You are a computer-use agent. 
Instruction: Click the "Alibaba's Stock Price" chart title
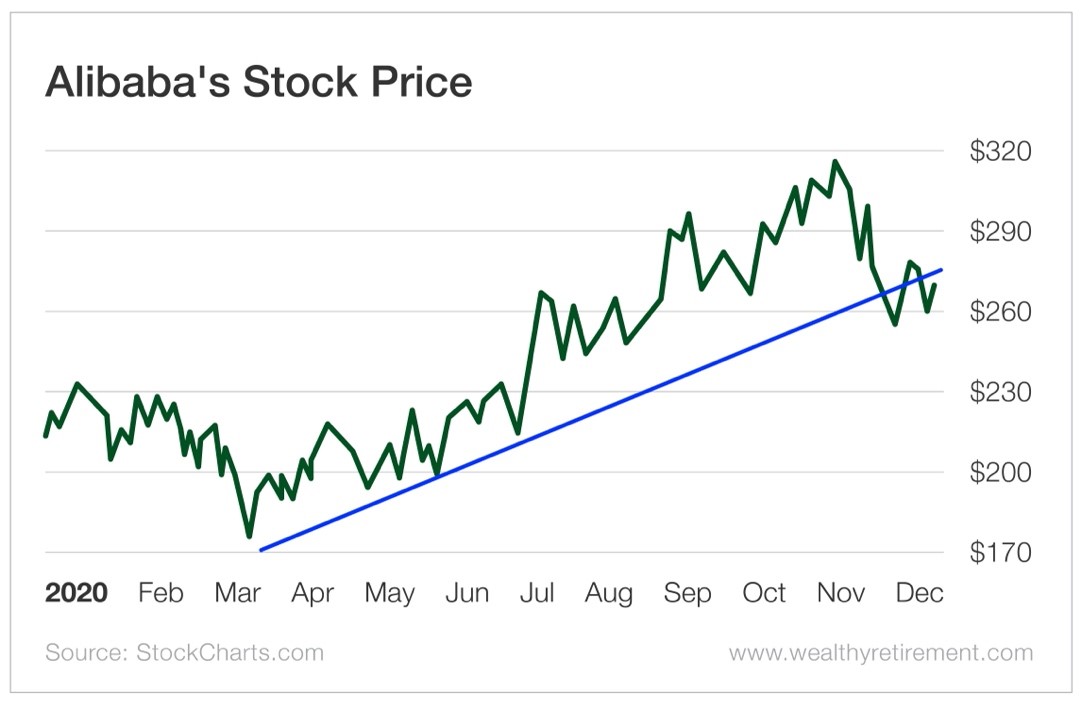(258, 82)
